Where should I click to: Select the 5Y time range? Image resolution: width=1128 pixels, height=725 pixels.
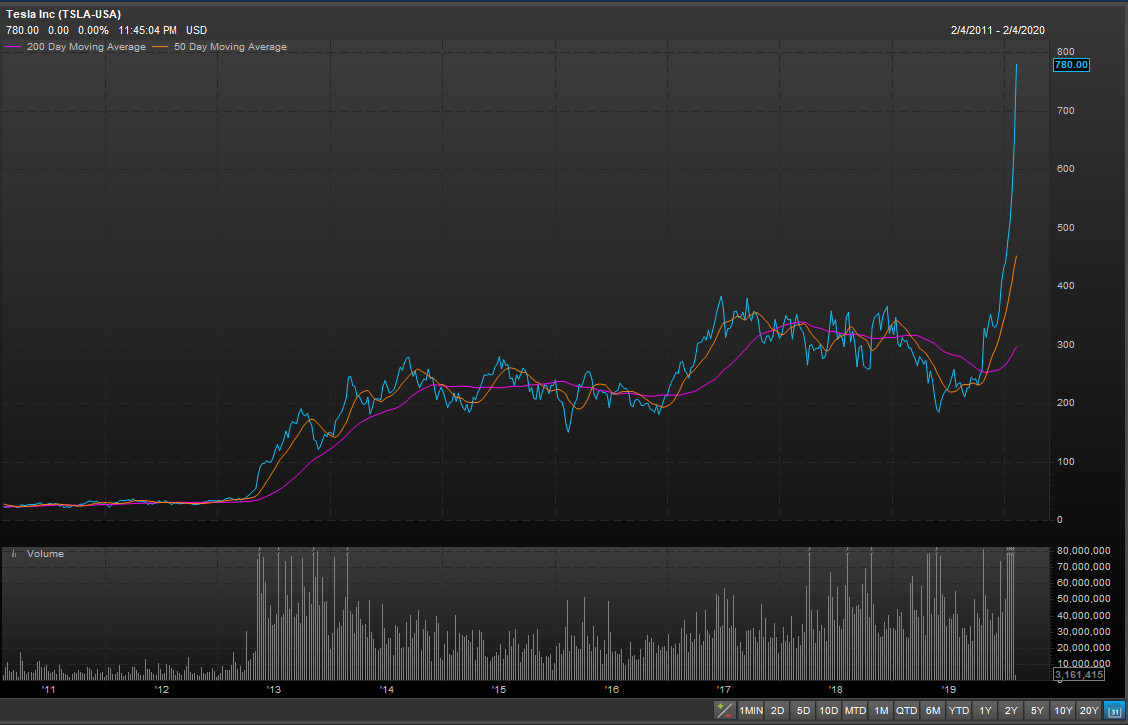(x=1037, y=711)
